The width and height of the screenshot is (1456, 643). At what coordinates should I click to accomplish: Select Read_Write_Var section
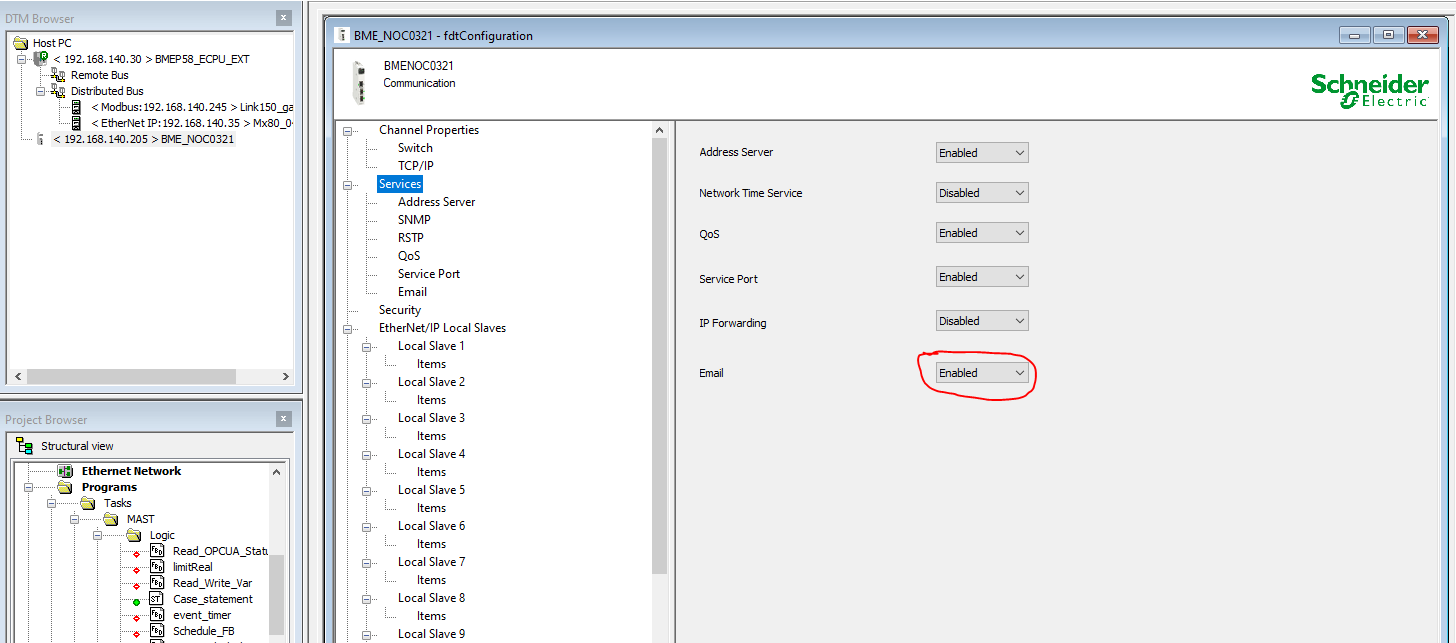(212, 583)
